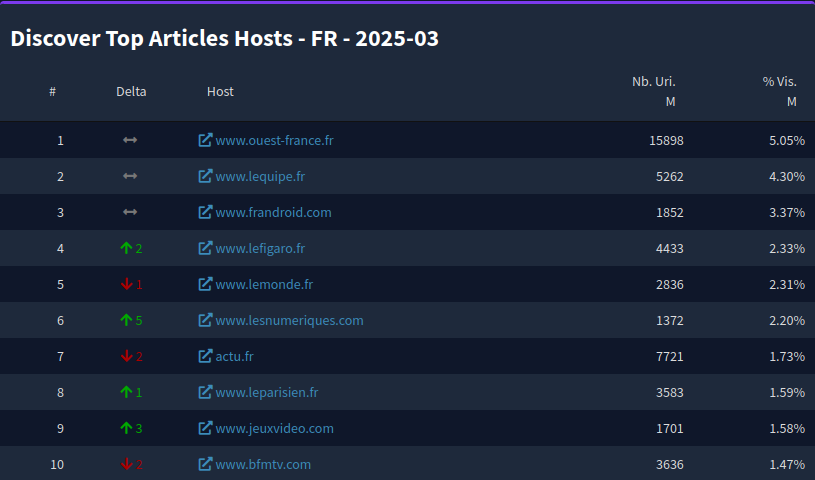Select the 1.47% visibility value

(787, 464)
